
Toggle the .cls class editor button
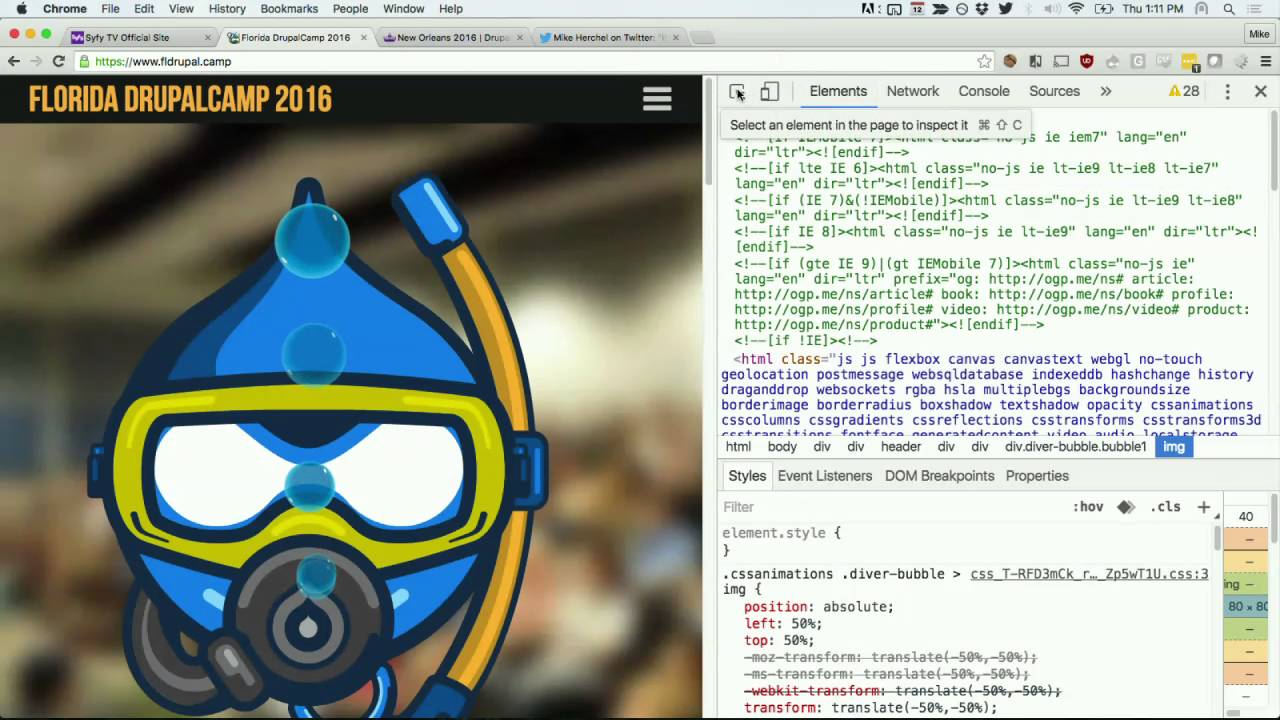(x=1165, y=507)
